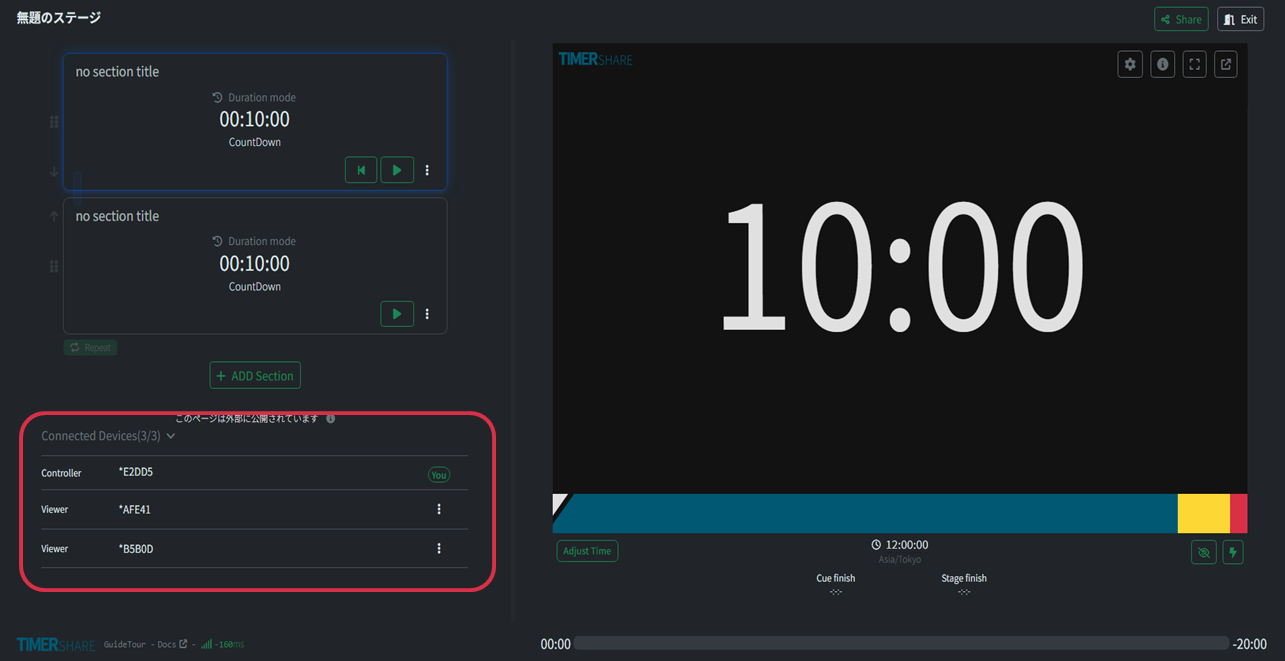Toggle the Repeat option
Image resolution: width=1285 pixels, height=661 pixels.
coord(90,348)
